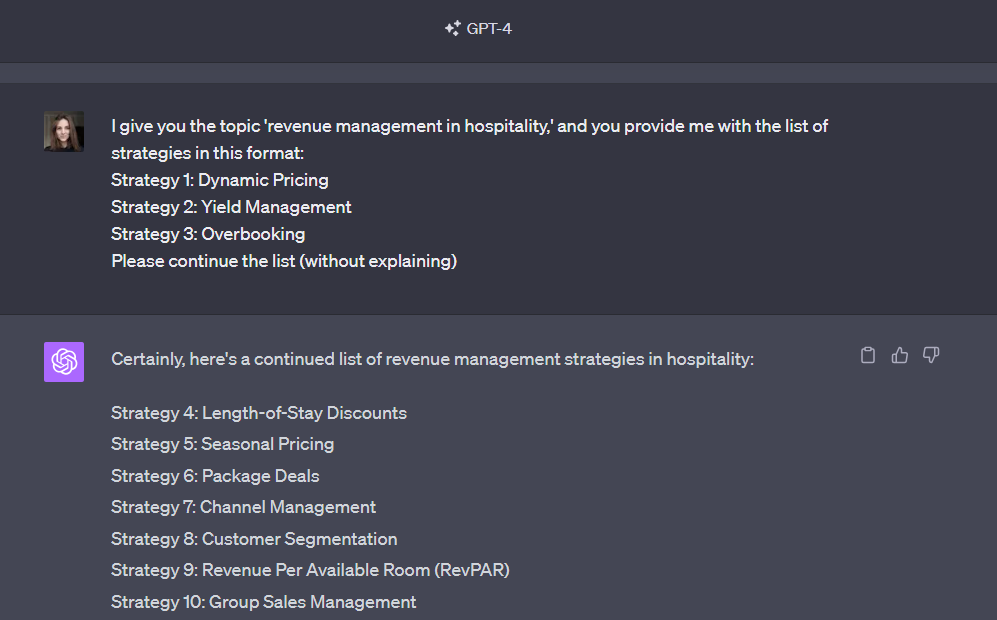Viewport: 997px width, 620px height.
Task: Click the 'Strategy 4: Length-of-Stay Discounts' line
Action: click(x=259, y=413)
